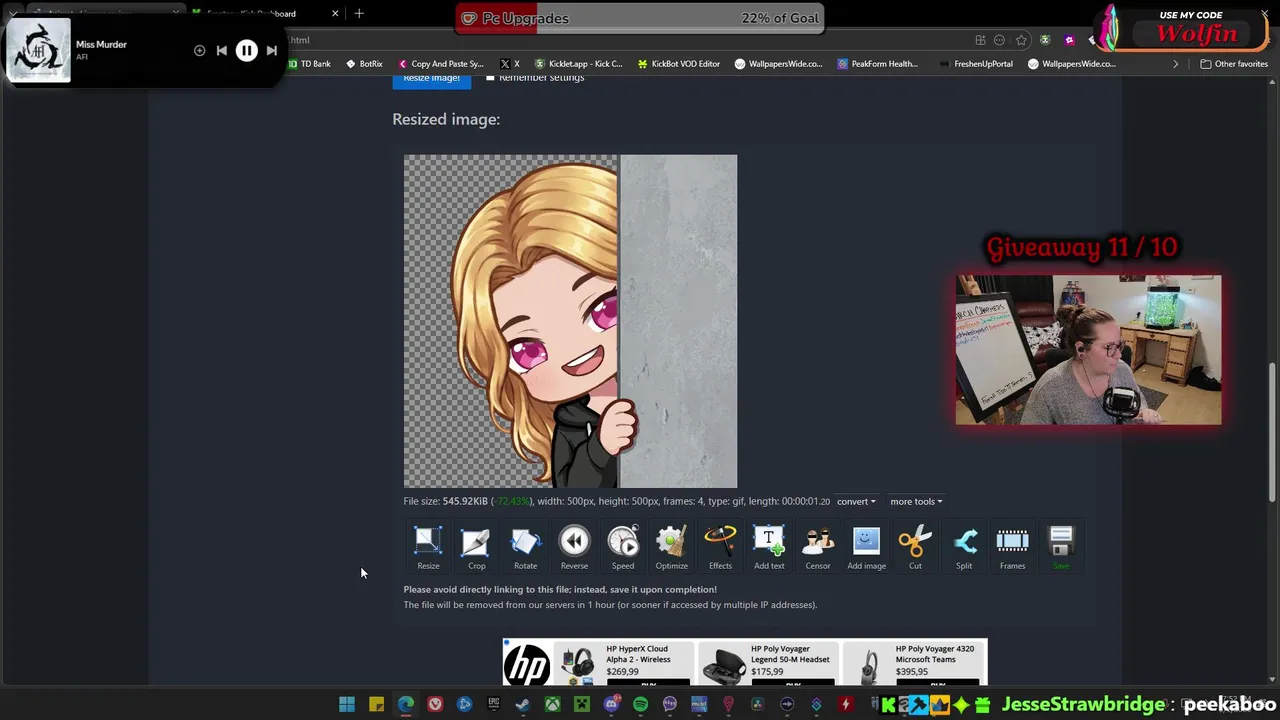Skip to next track in media player
This screenshot has height=720, width=1280.
click(x=271, y=50)
